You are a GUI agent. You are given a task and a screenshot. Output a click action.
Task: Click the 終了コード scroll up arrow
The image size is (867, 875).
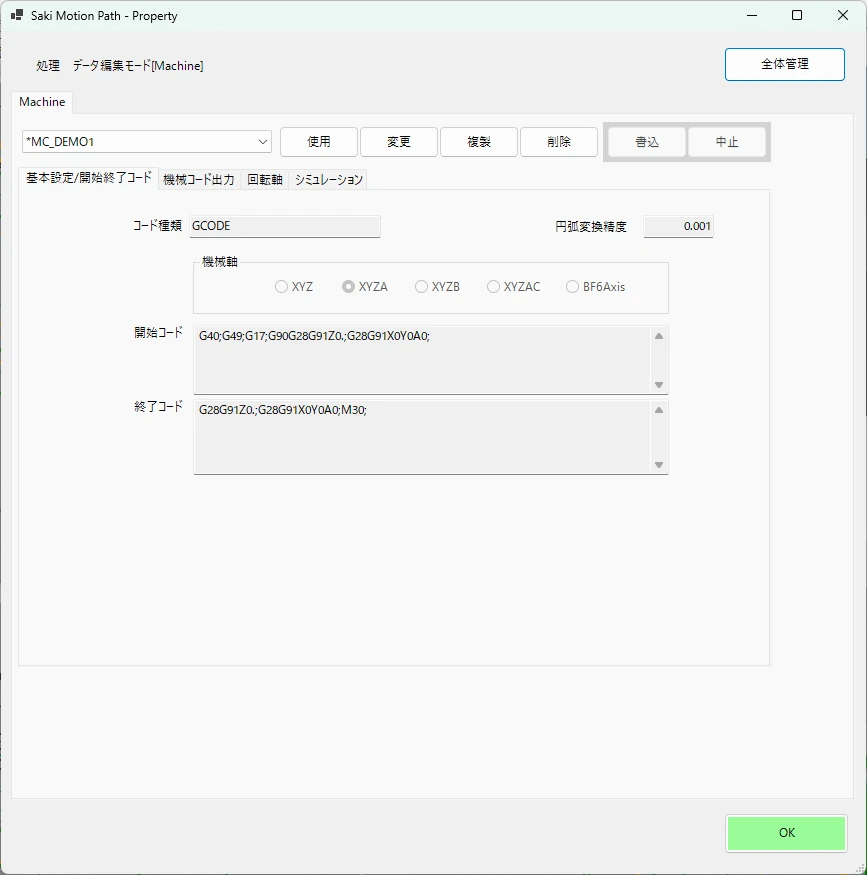(659, 410)
